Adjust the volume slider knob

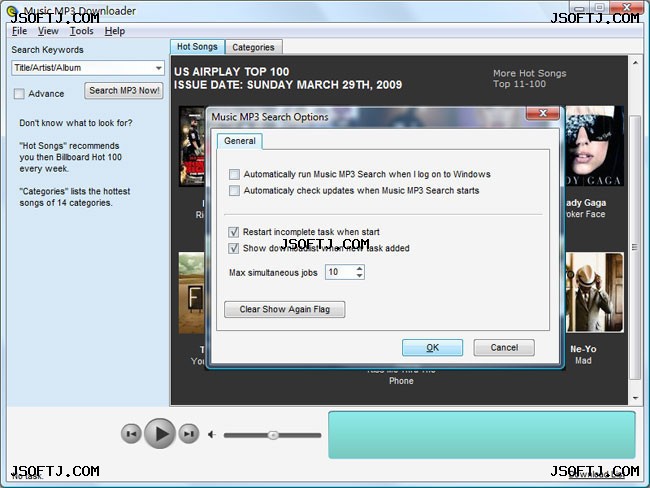coord(273,435)
